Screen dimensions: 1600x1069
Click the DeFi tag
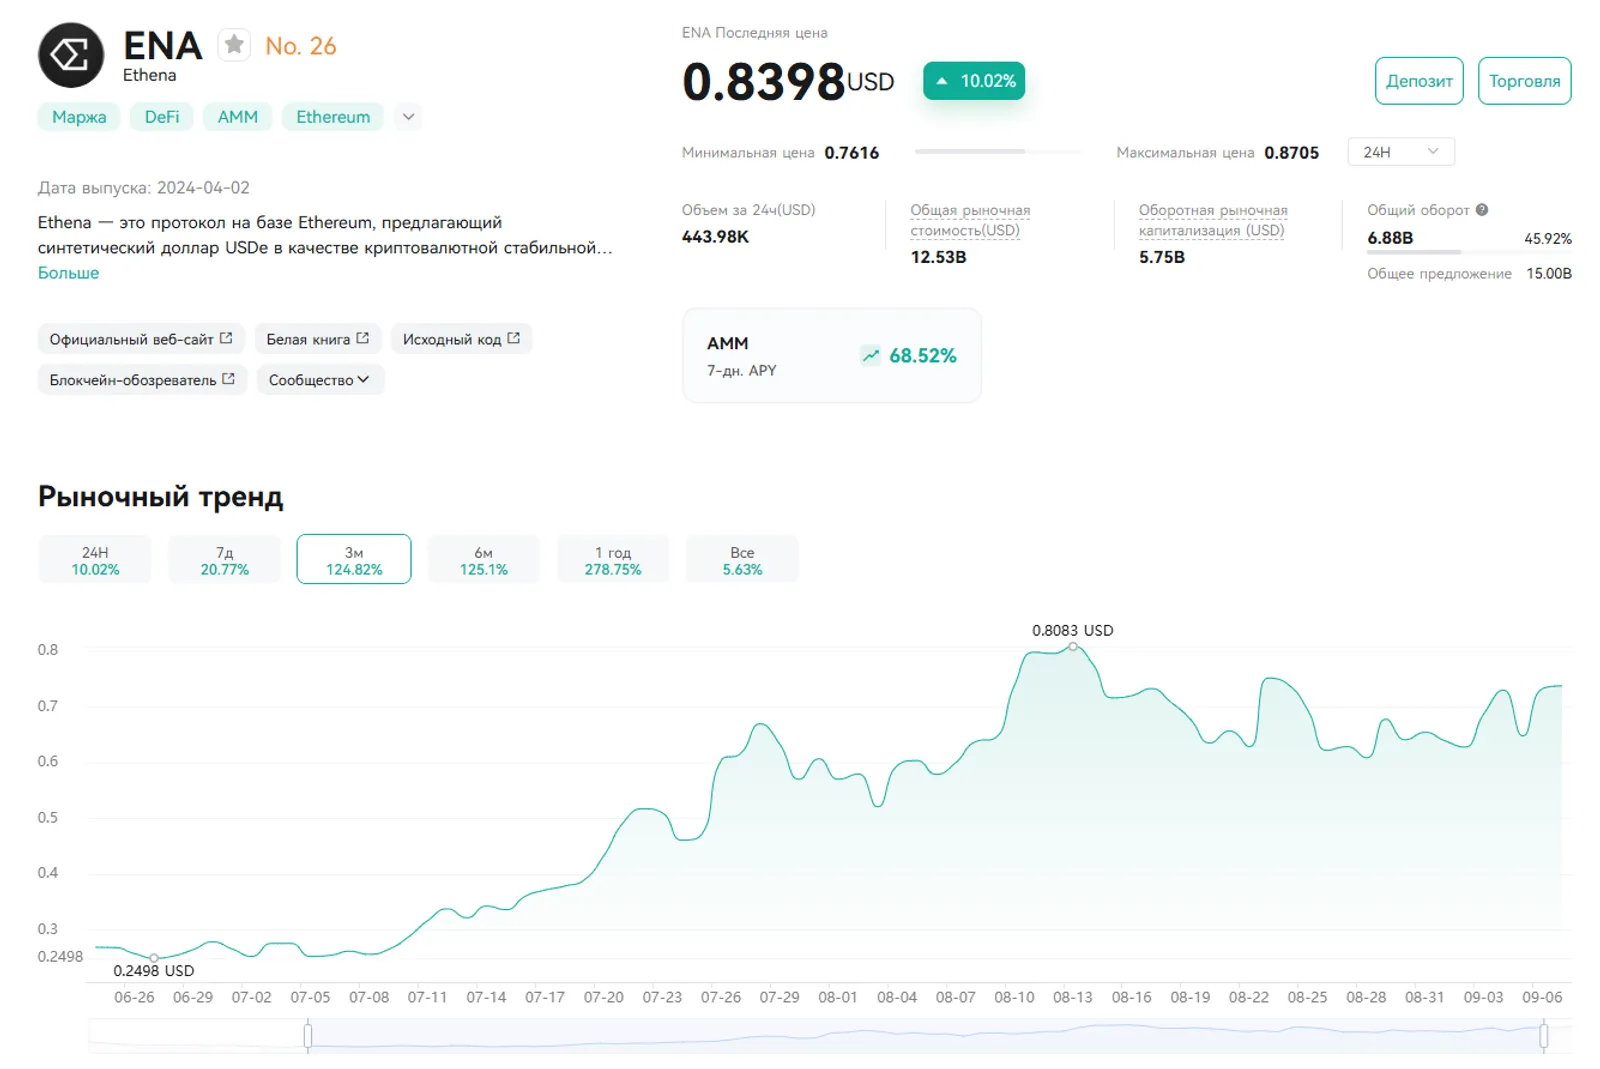point(161,117)
